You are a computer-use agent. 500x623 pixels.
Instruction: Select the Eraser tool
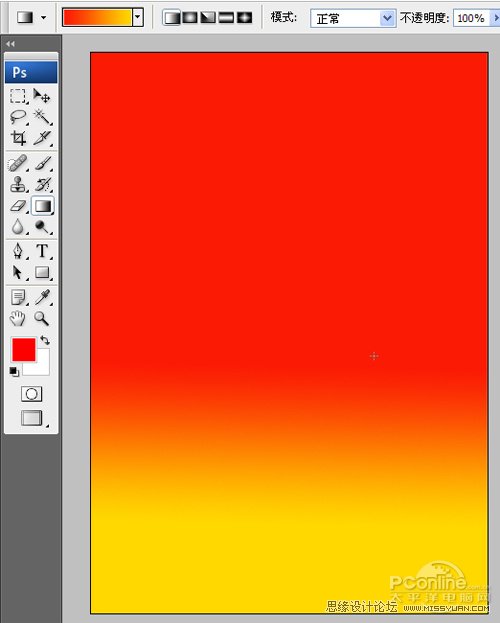[18, 206]
